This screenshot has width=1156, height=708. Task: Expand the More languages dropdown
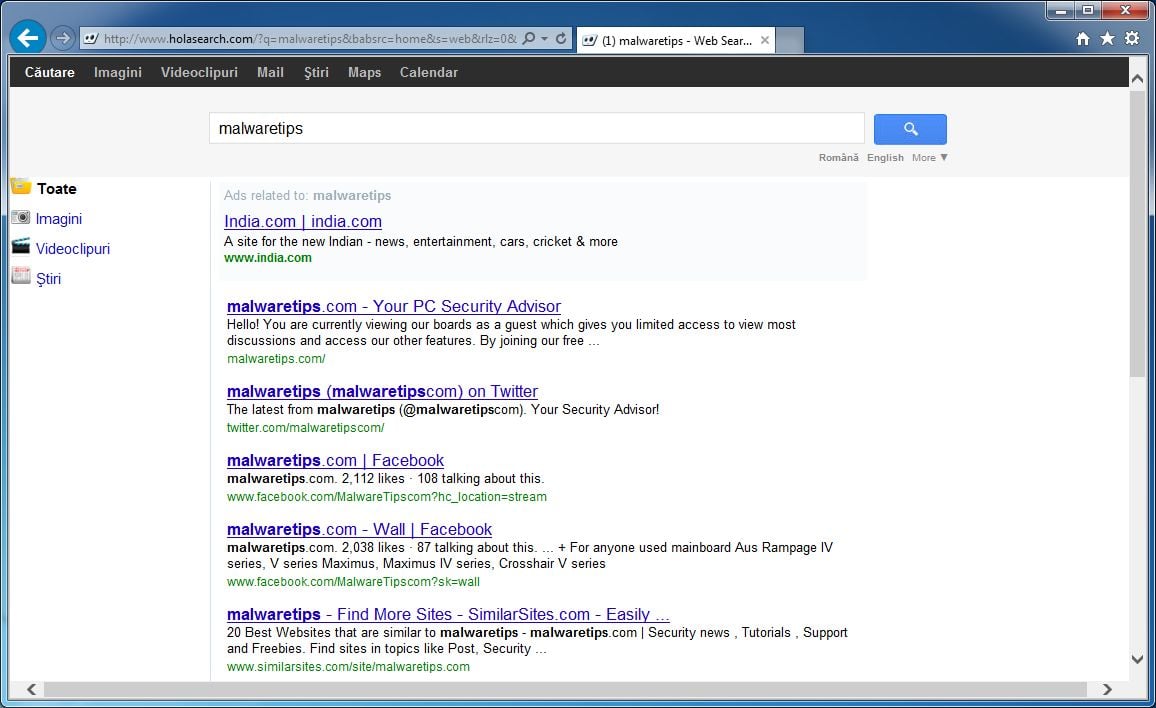tap(929, 158)
